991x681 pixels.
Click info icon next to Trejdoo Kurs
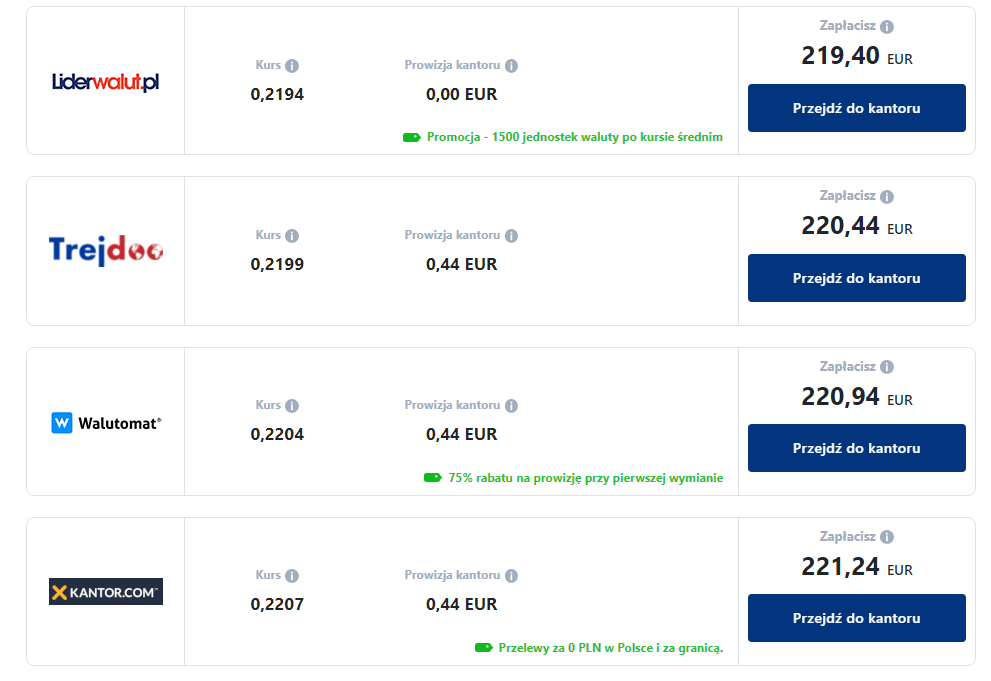pyautogui.click(x=292, y=236)
